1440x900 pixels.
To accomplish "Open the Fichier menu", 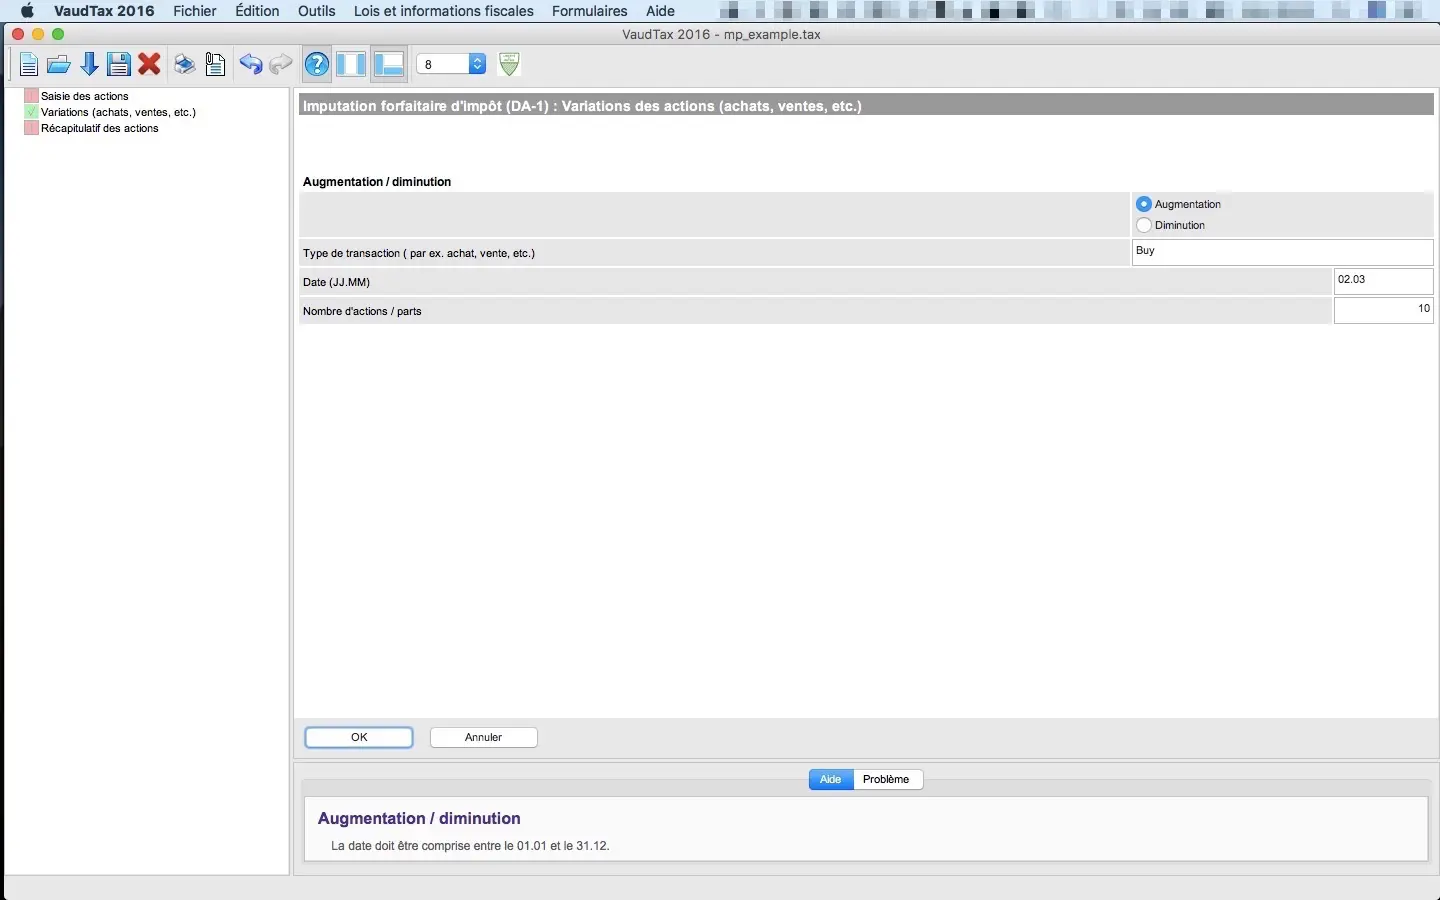I will point(195,11).
